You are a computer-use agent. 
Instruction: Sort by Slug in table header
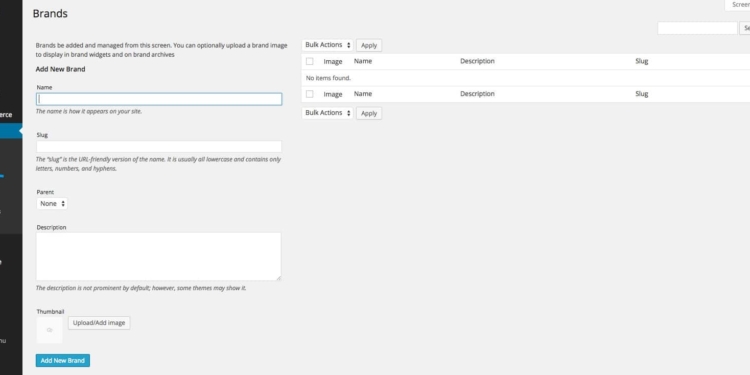tap(641, 61)
